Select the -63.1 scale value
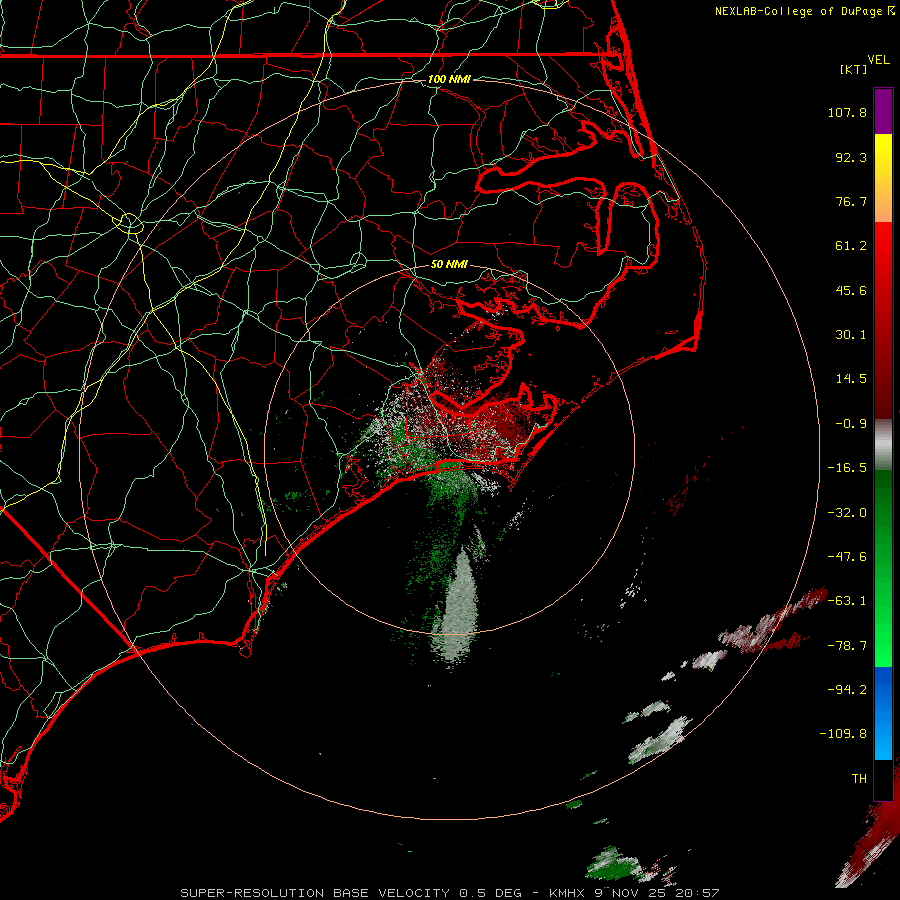Viewport: 900px width, 900px height. (x=847, y=601)
